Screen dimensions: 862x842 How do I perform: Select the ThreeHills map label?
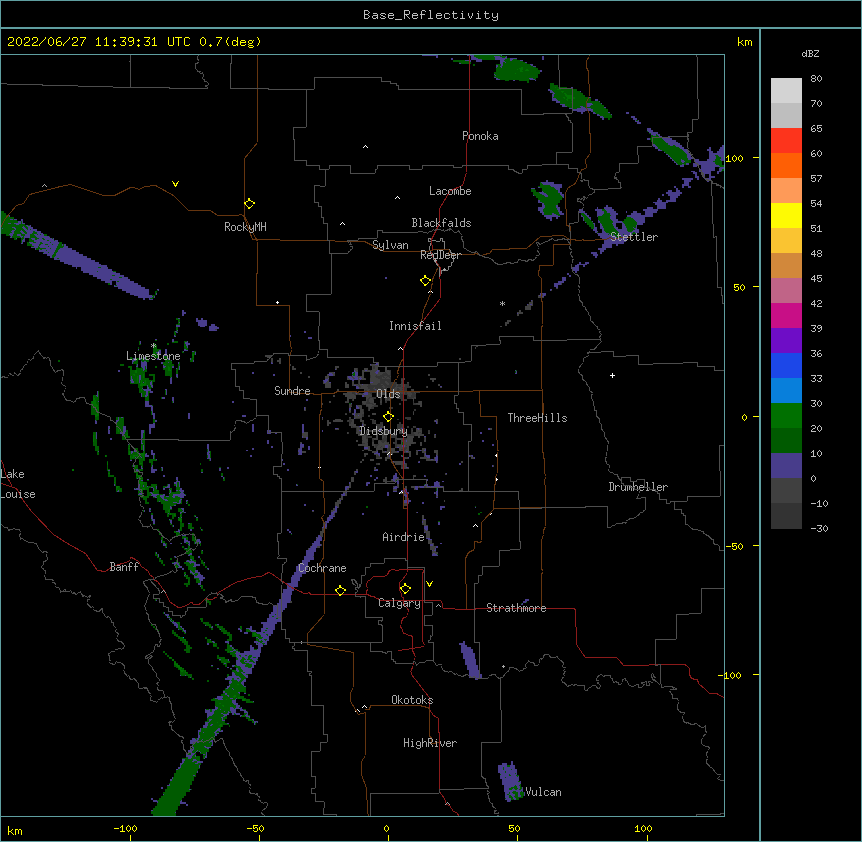(x=537, y=418)
